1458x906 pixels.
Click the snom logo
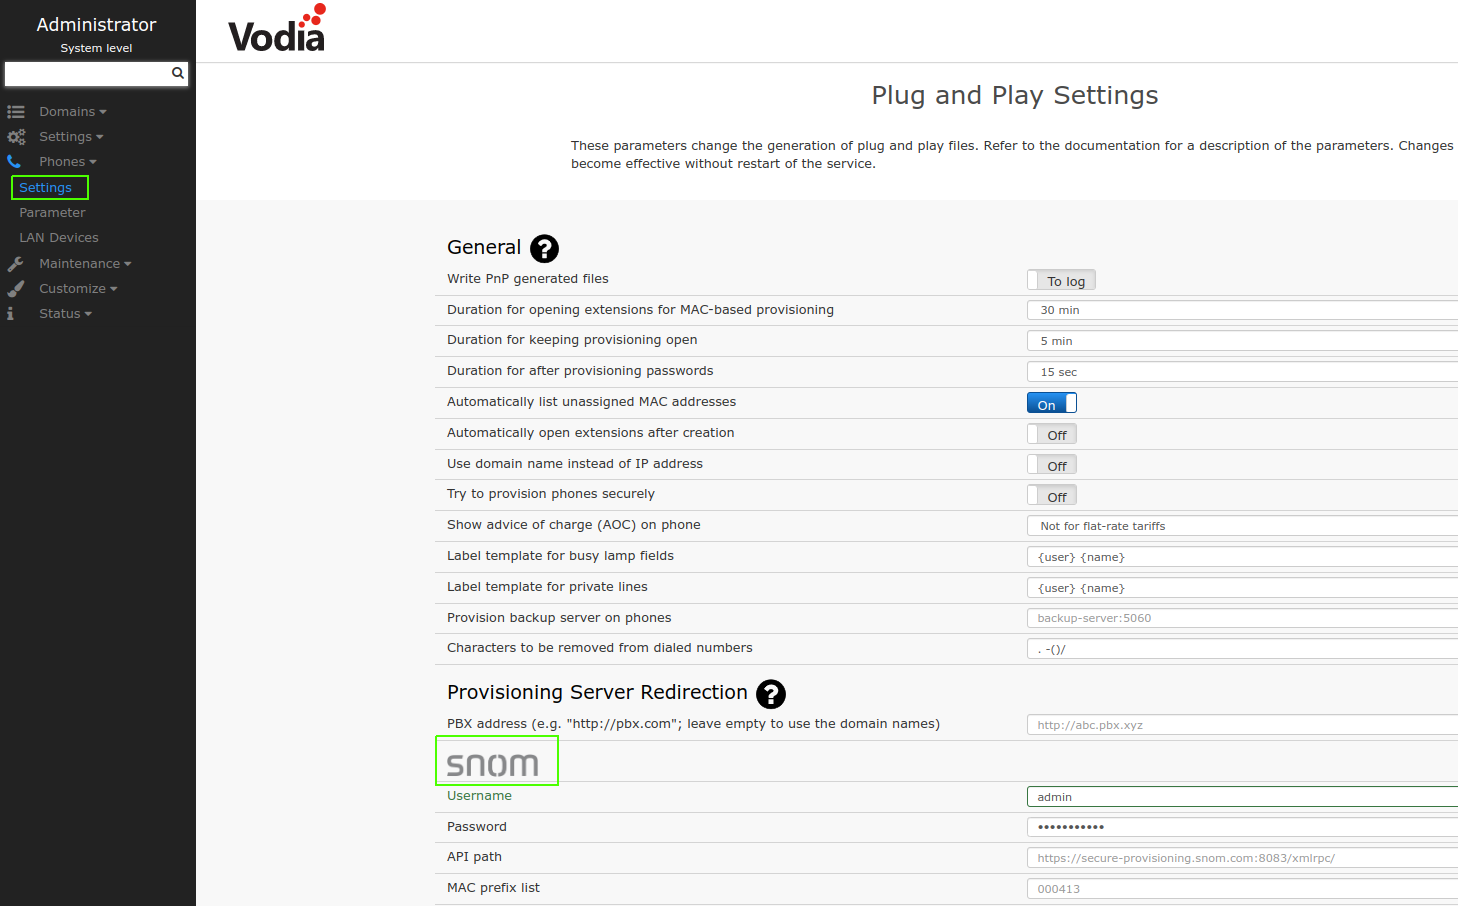coord(493,765)
